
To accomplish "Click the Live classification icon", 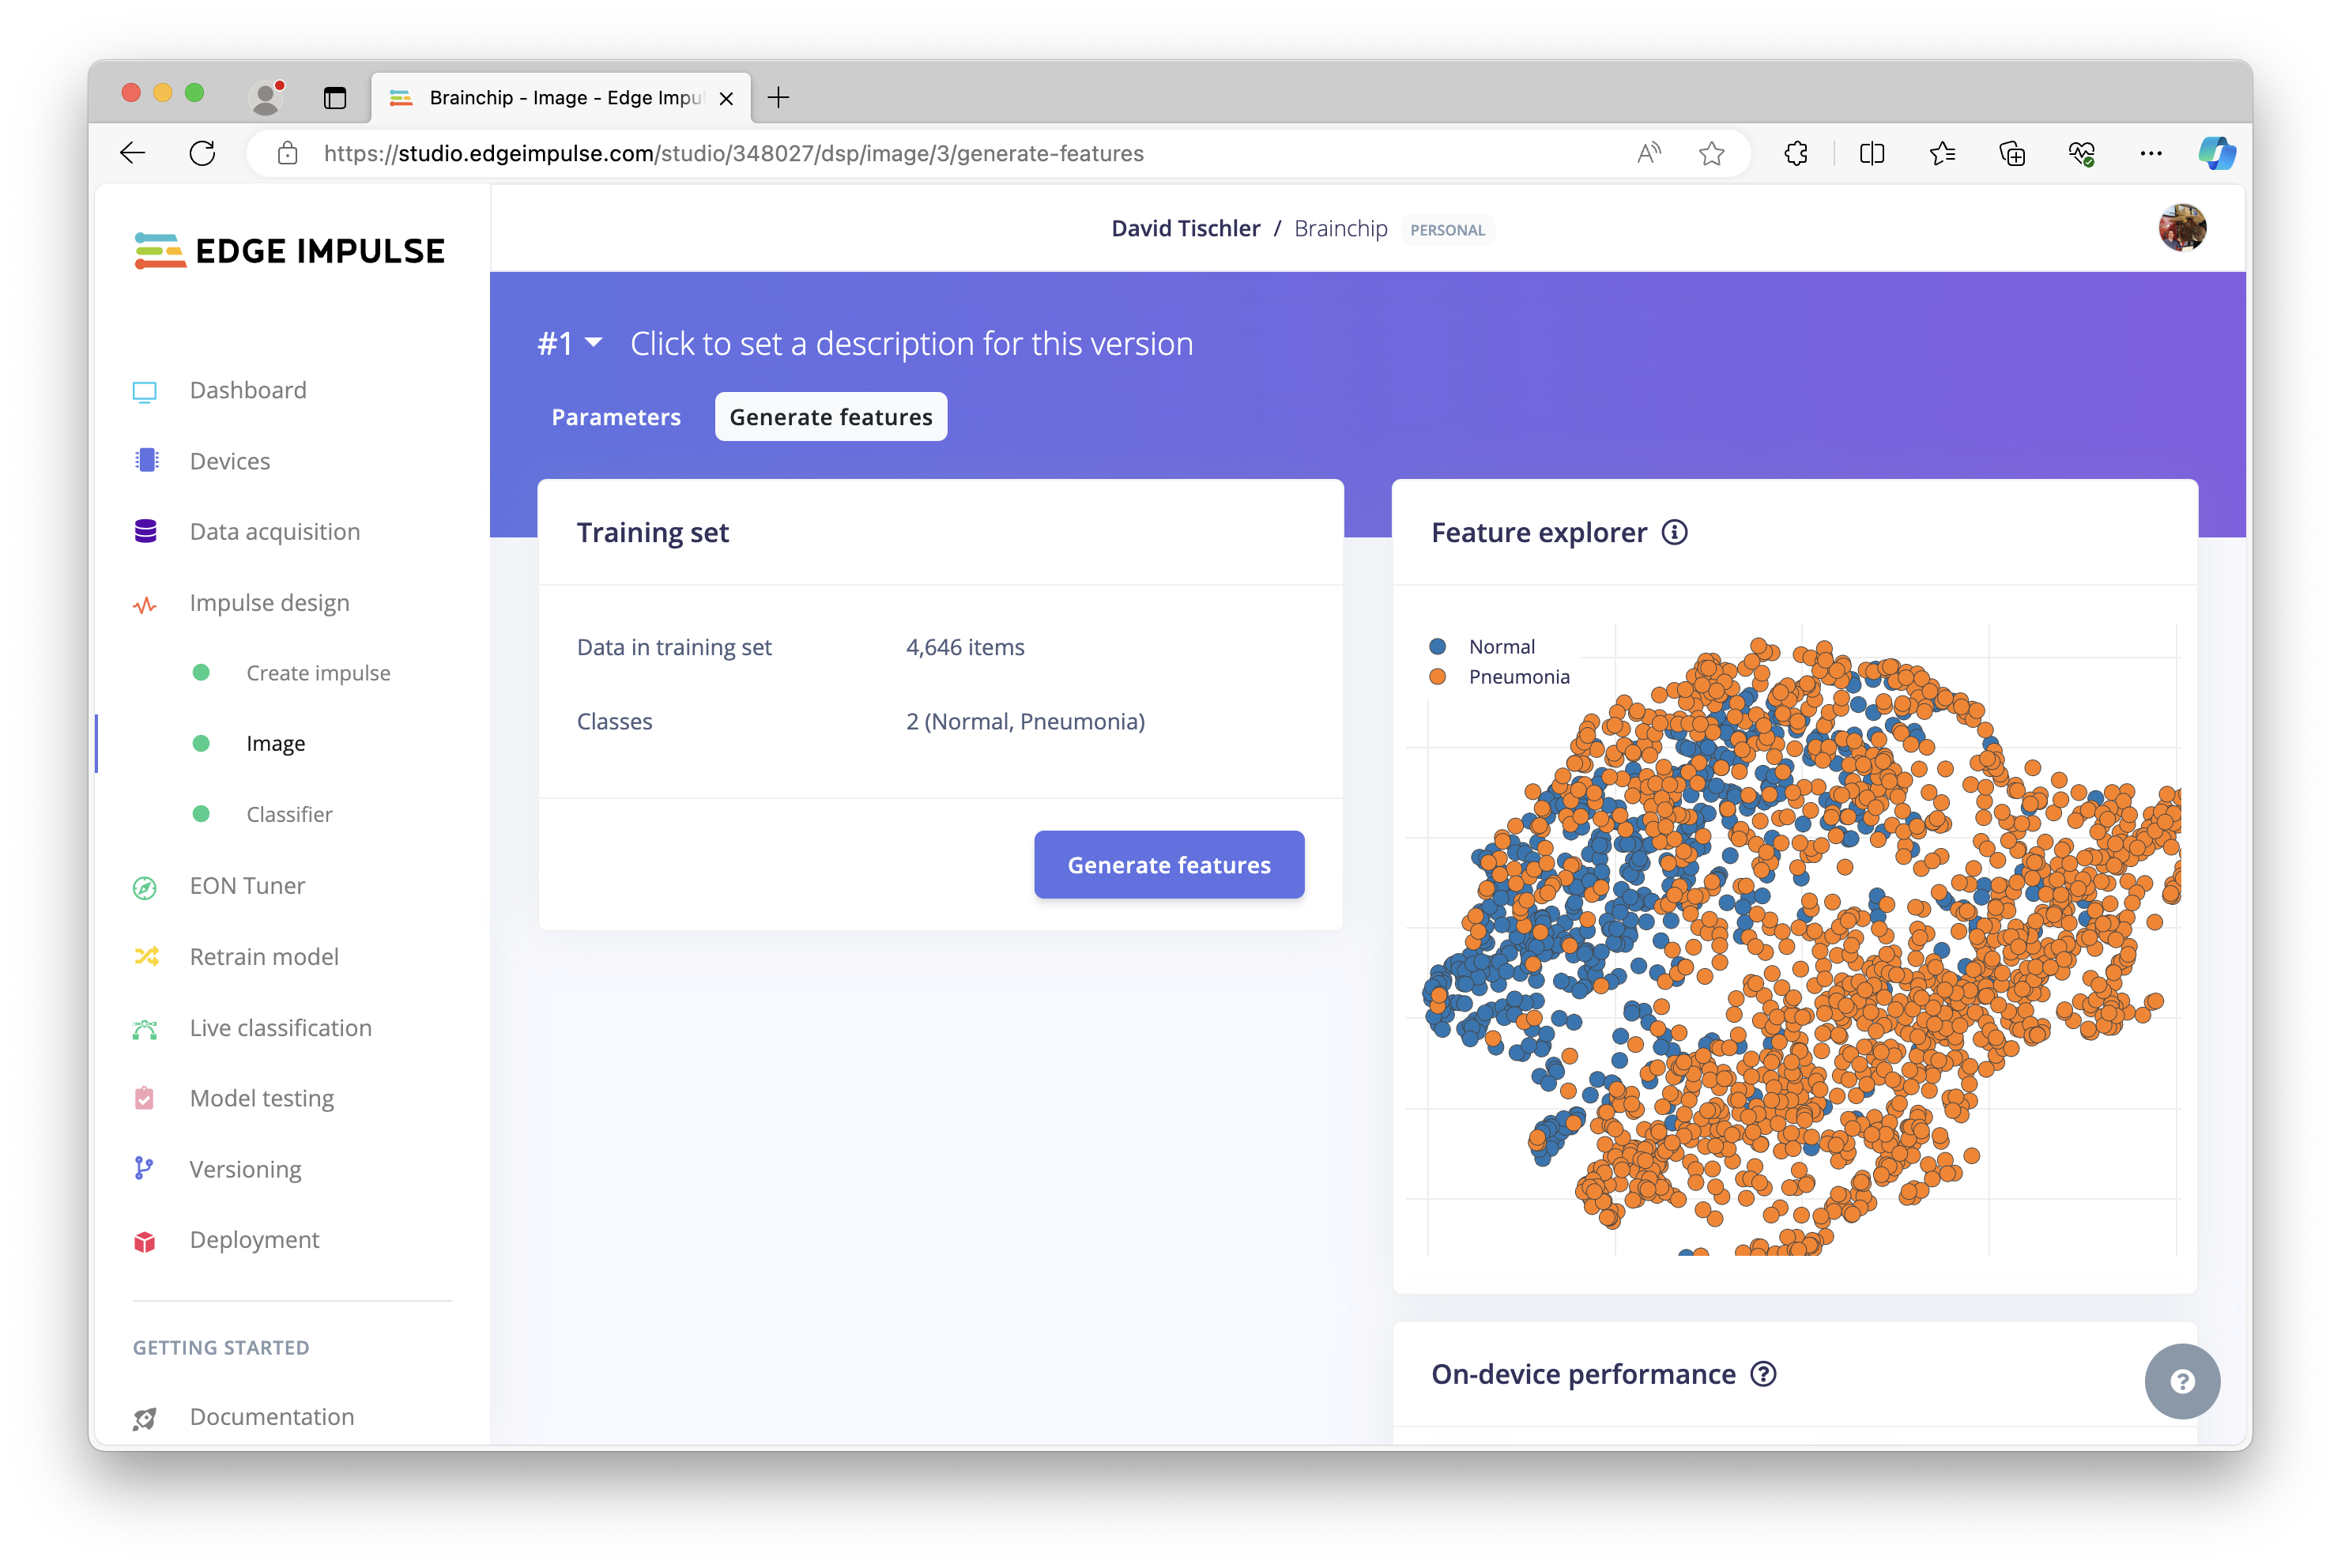I will tap(145, 1027).
